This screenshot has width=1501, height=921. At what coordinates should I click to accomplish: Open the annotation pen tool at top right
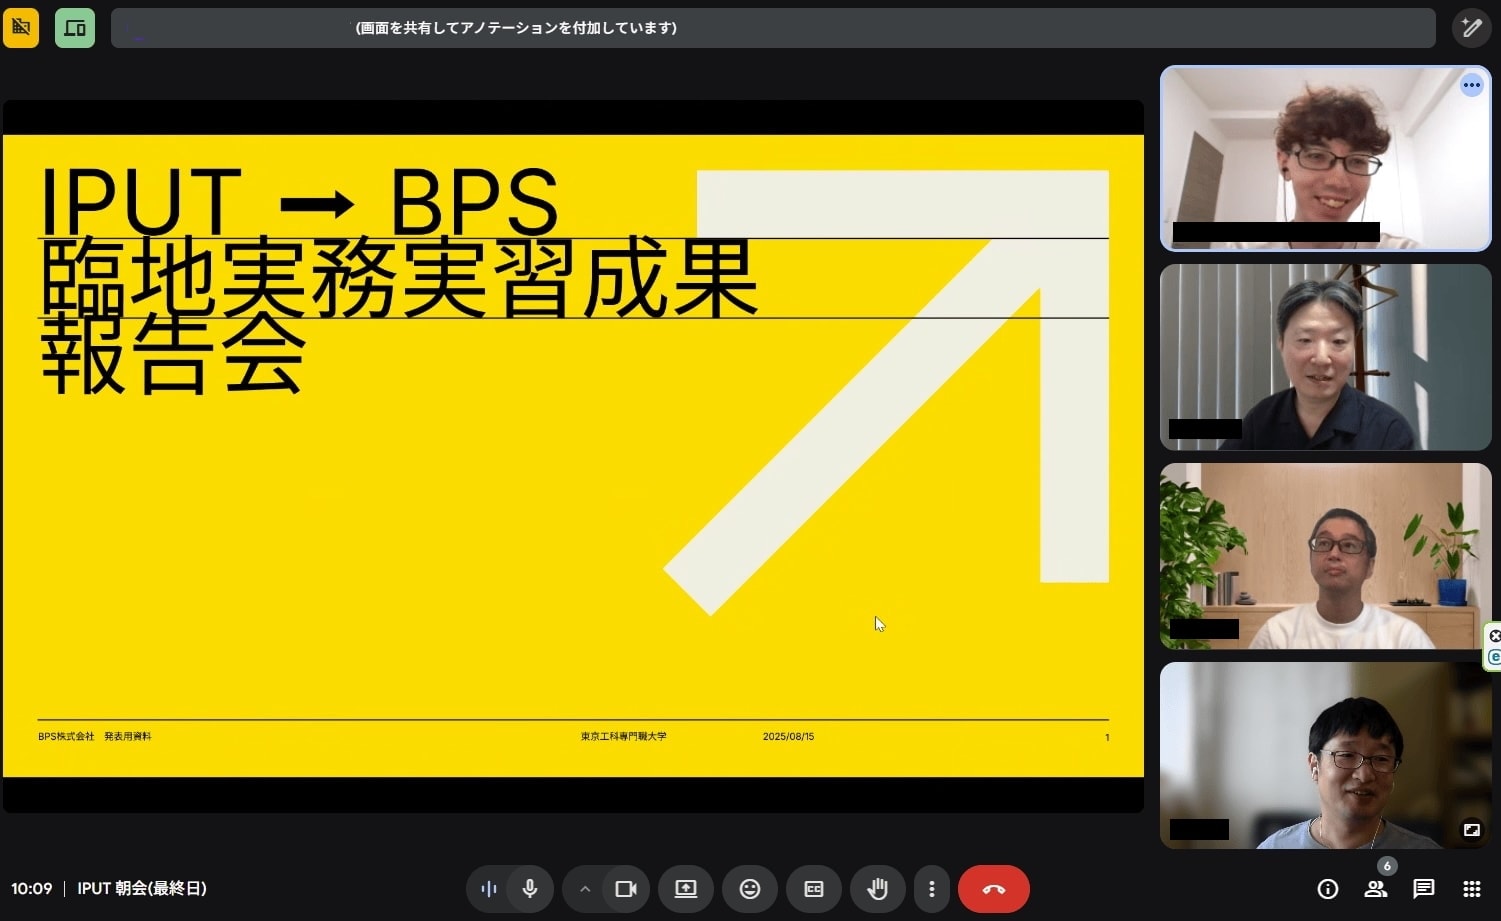(1471, 28)
